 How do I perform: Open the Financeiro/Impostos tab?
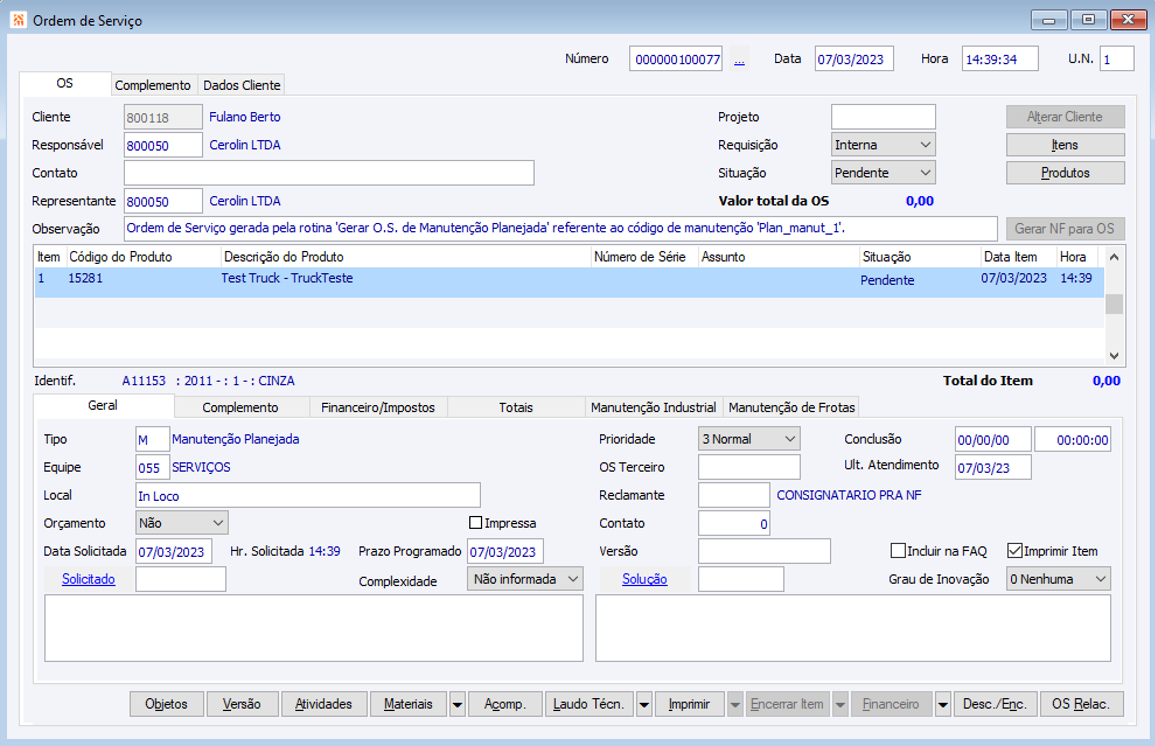(378, 407)
